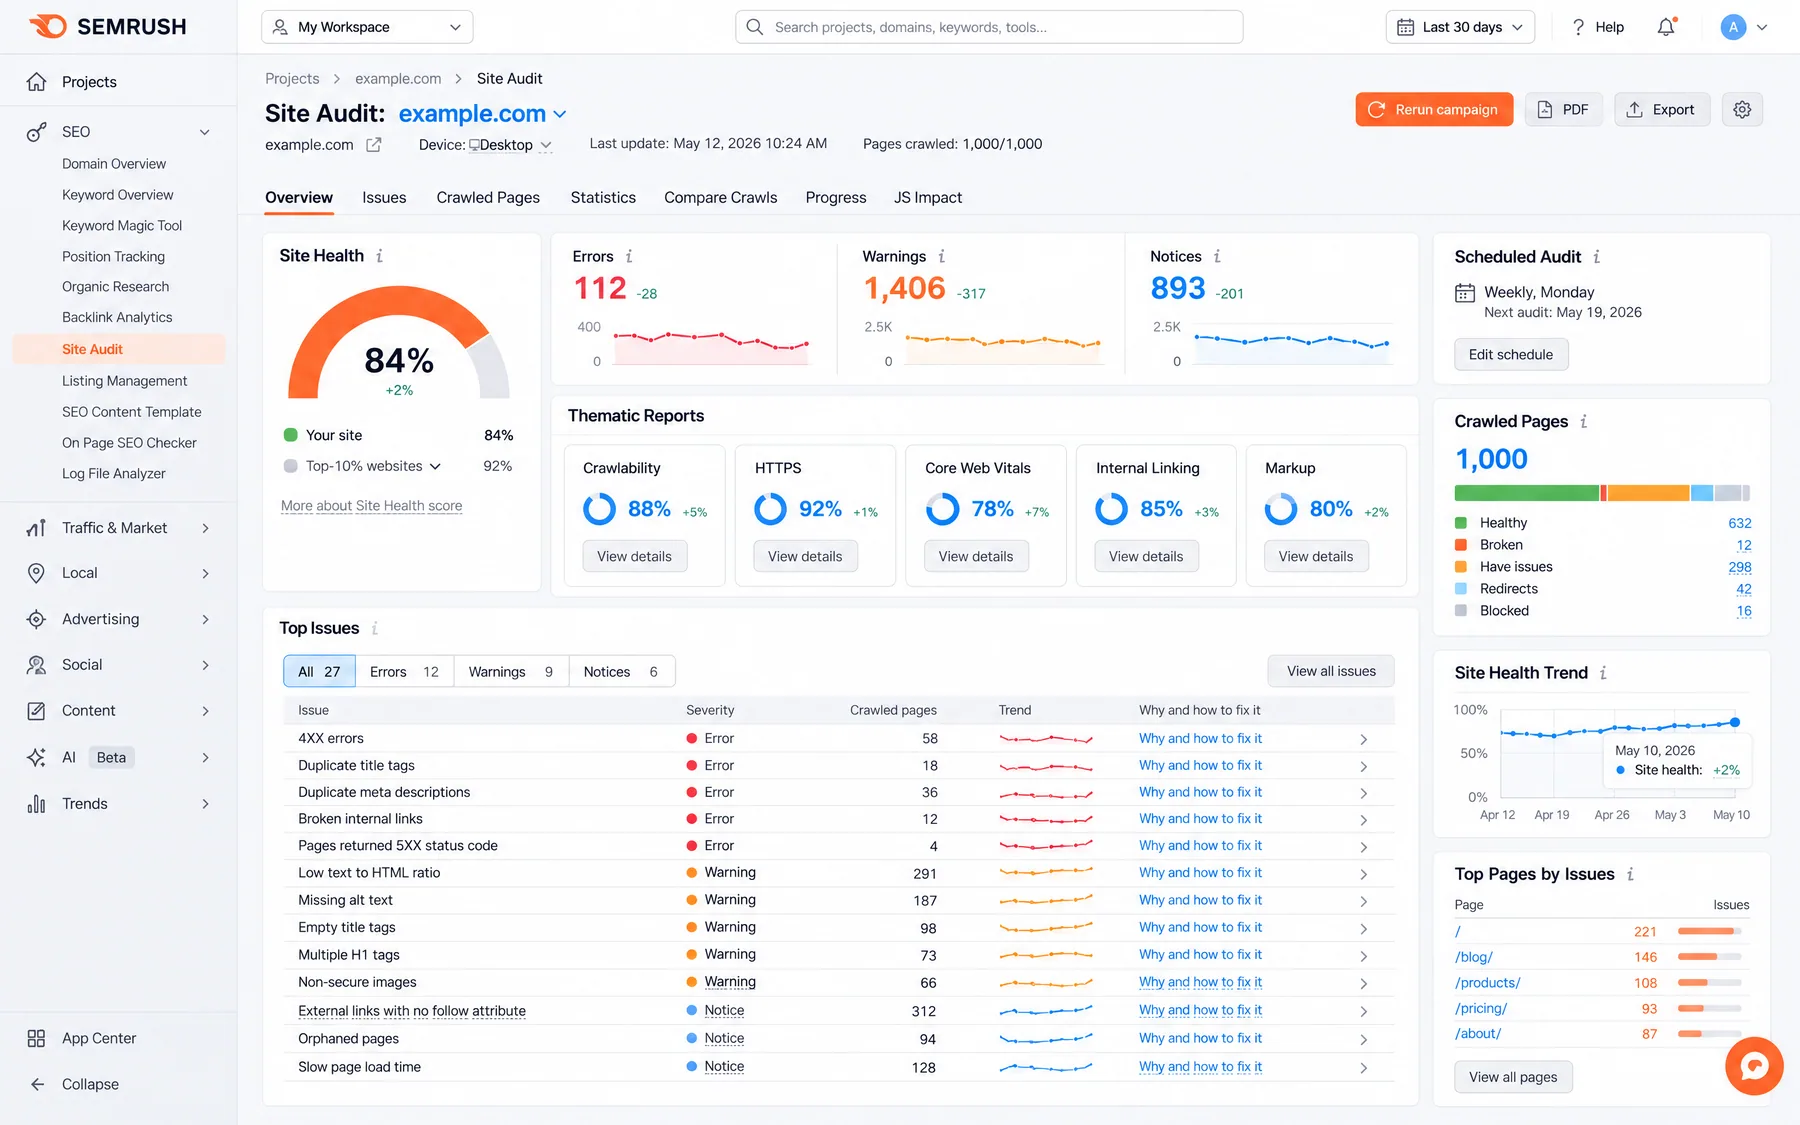The width and height of the screenshot is (1800, 1125).
Task: Filter Top Issues by Warnings
Action: click(511, 672)
